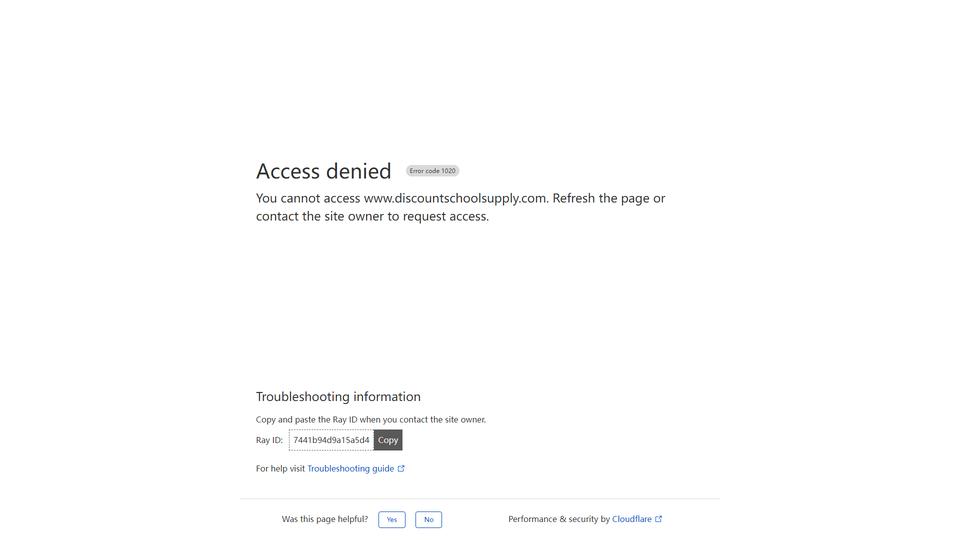Click the 'Was this page helpful?' text
This screenshot has width=960, height=540.
pyautogui.click(x=324, y=519)
